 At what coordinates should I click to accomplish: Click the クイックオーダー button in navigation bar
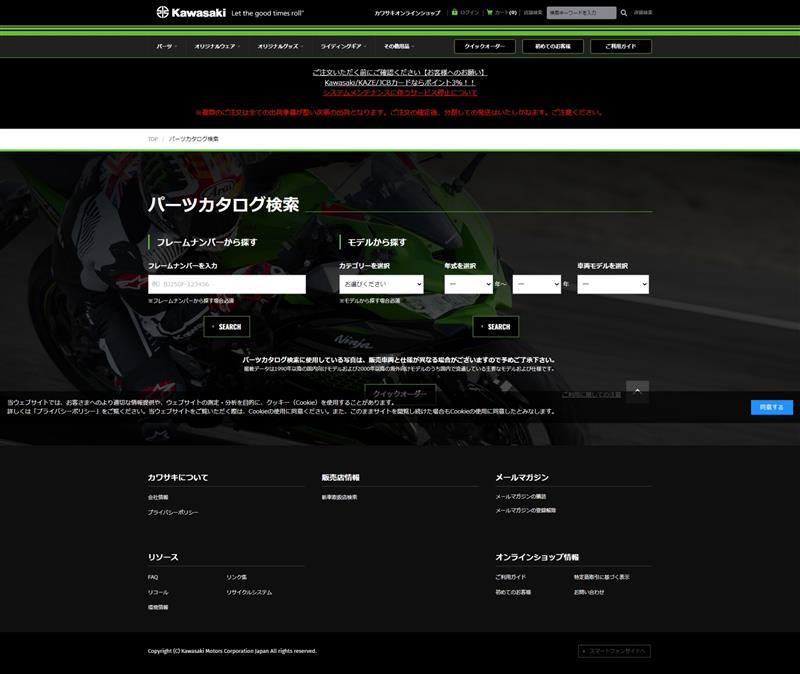click(x=485, y=46)
